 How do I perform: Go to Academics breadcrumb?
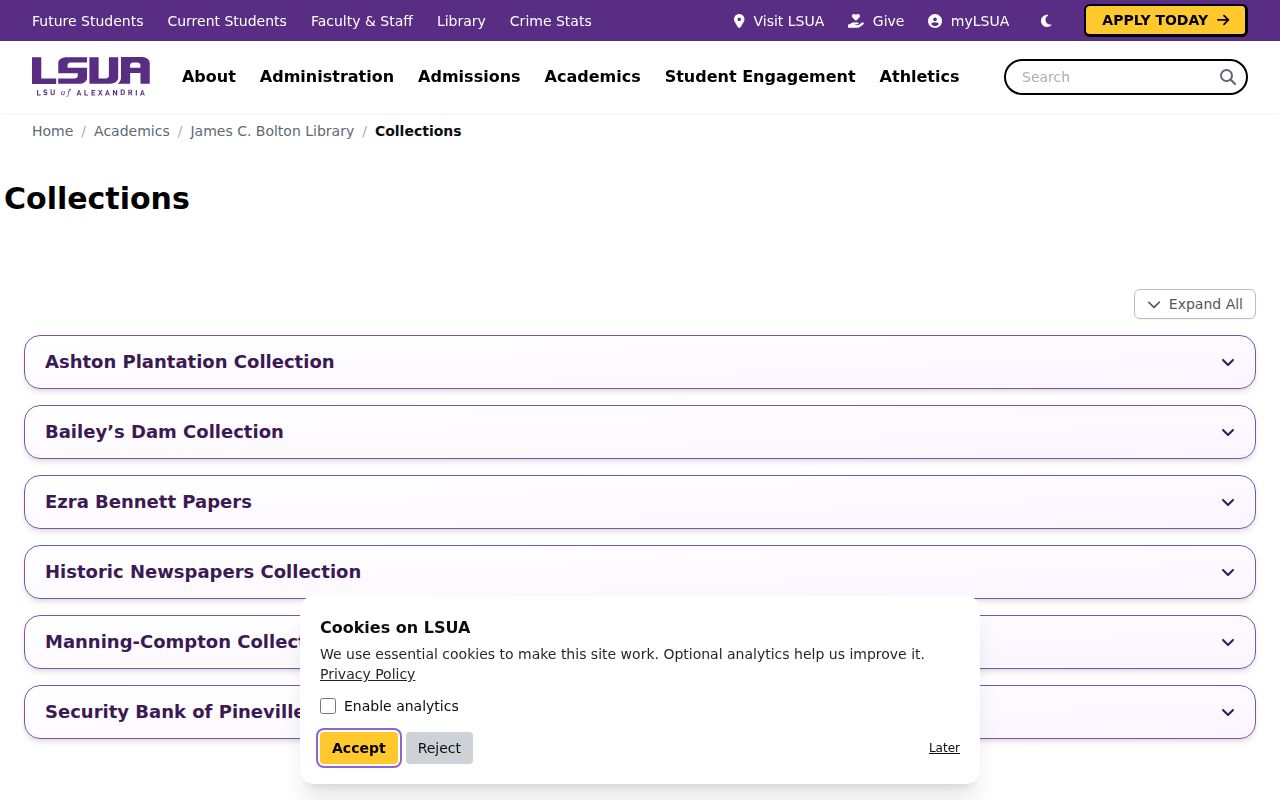132,131
